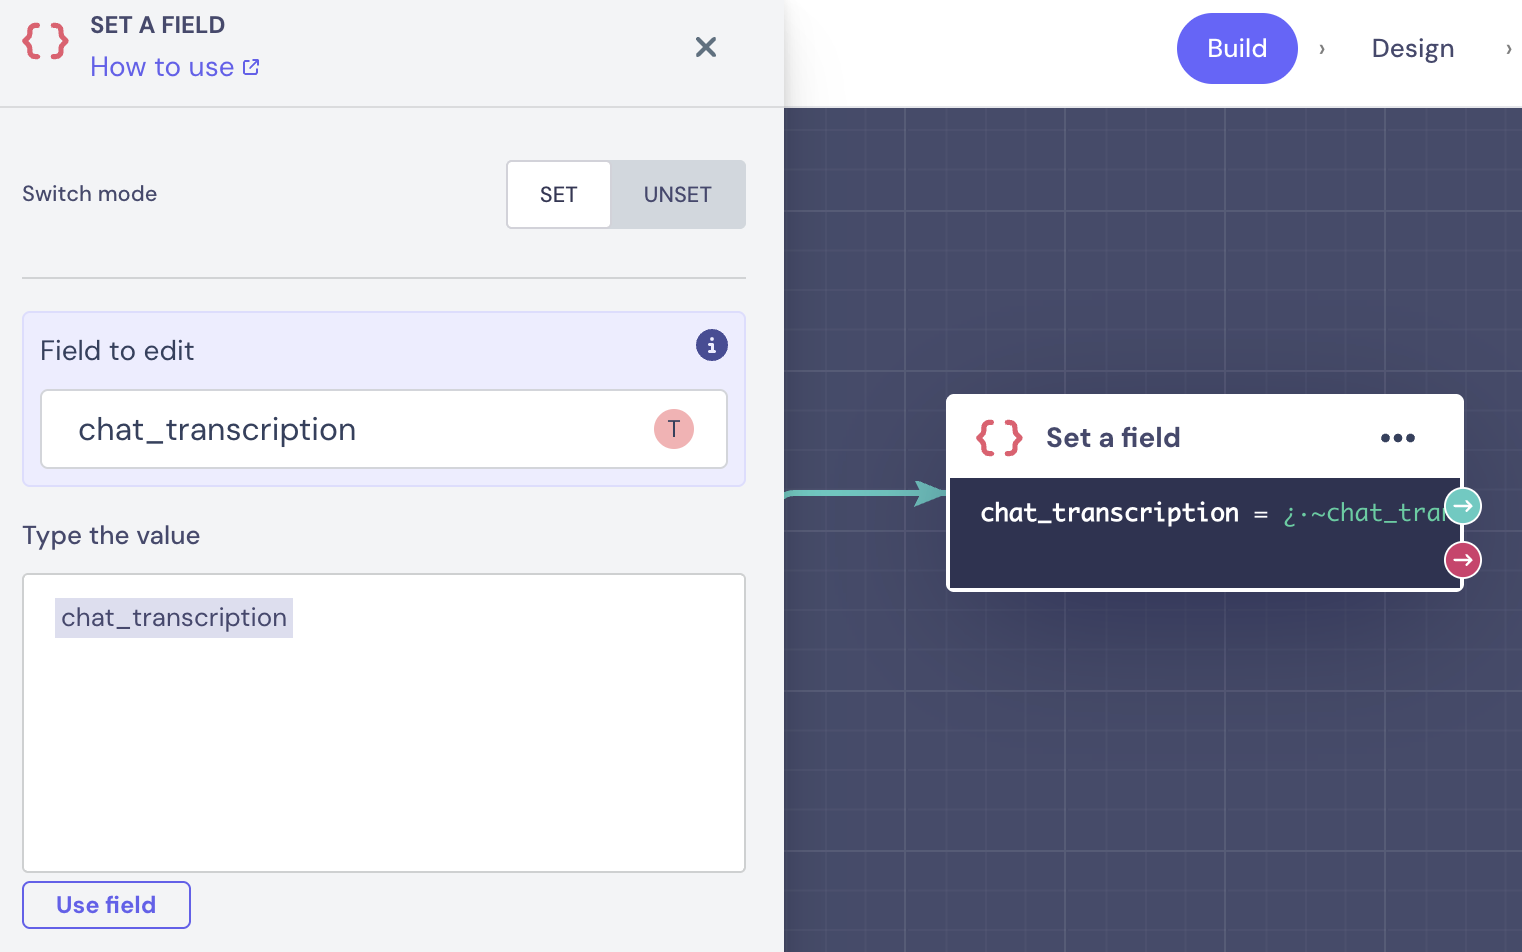Open the How to use link
Image resolution: width=1522 pixels, height=952 pixels.
pos(174,67)
